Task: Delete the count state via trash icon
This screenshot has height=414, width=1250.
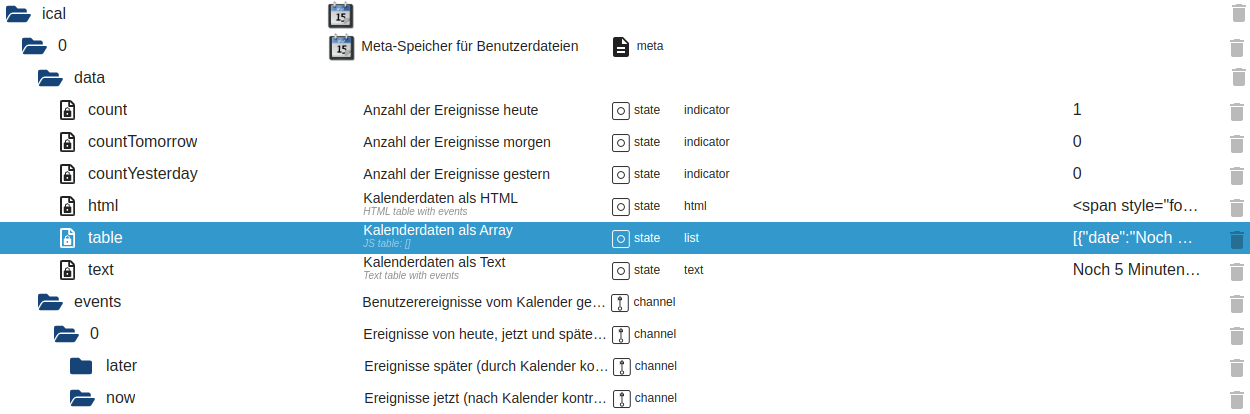Action: tap(1236, 110)
